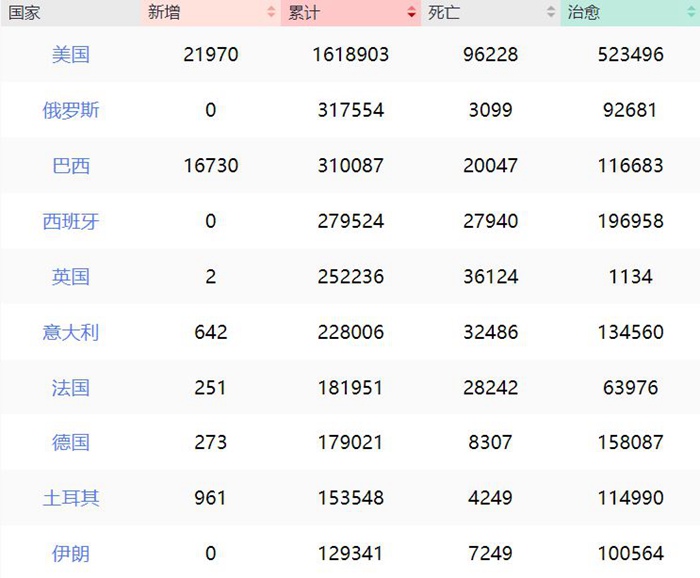The image size is (700, 578).
Task: Open details for 西班牙
Action: click(71, 221)
